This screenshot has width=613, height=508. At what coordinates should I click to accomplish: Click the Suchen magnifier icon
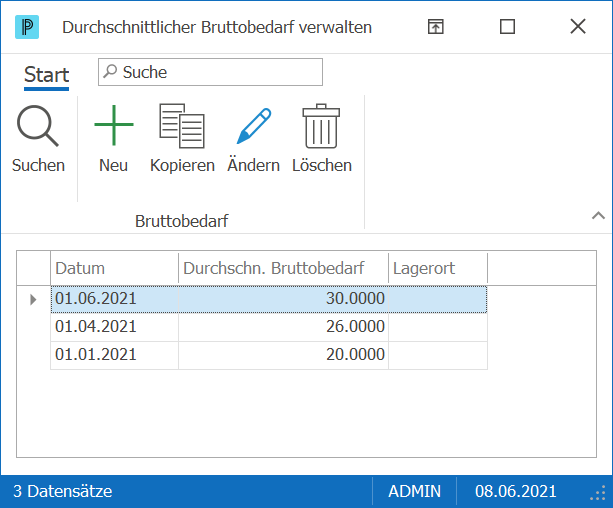pyautogui.click(x=38, y=126)
